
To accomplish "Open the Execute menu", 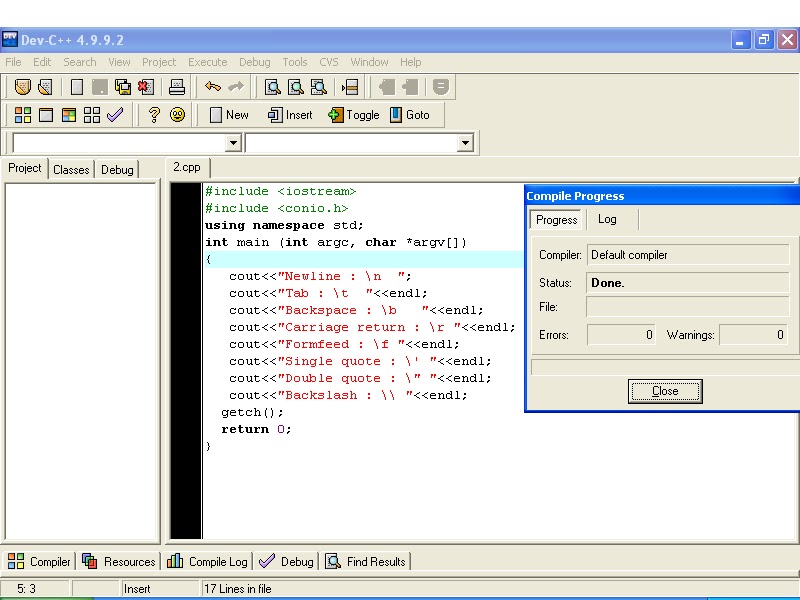I will (x=208, y=62).
